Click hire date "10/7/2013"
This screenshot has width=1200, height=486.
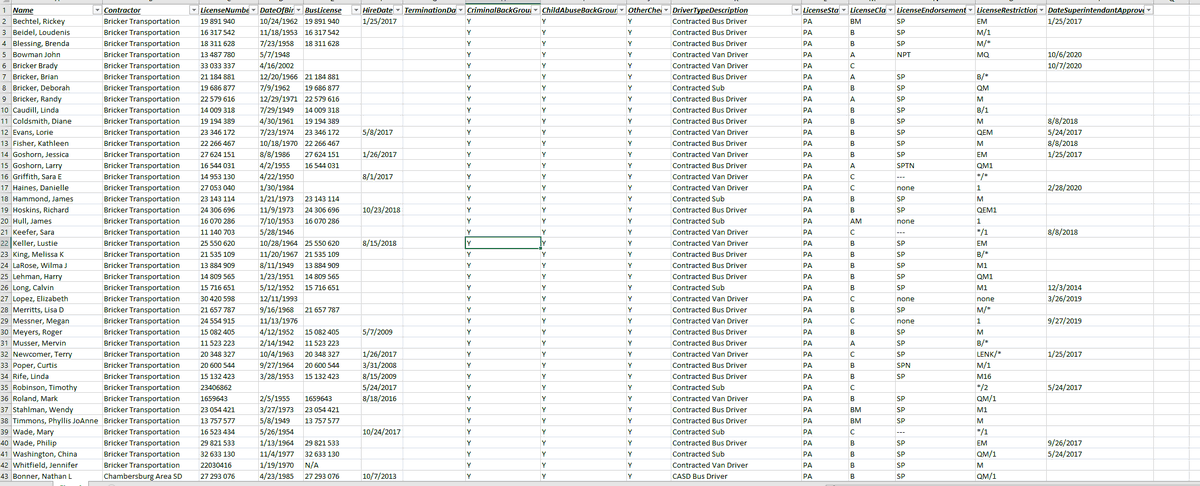[381, 477]
